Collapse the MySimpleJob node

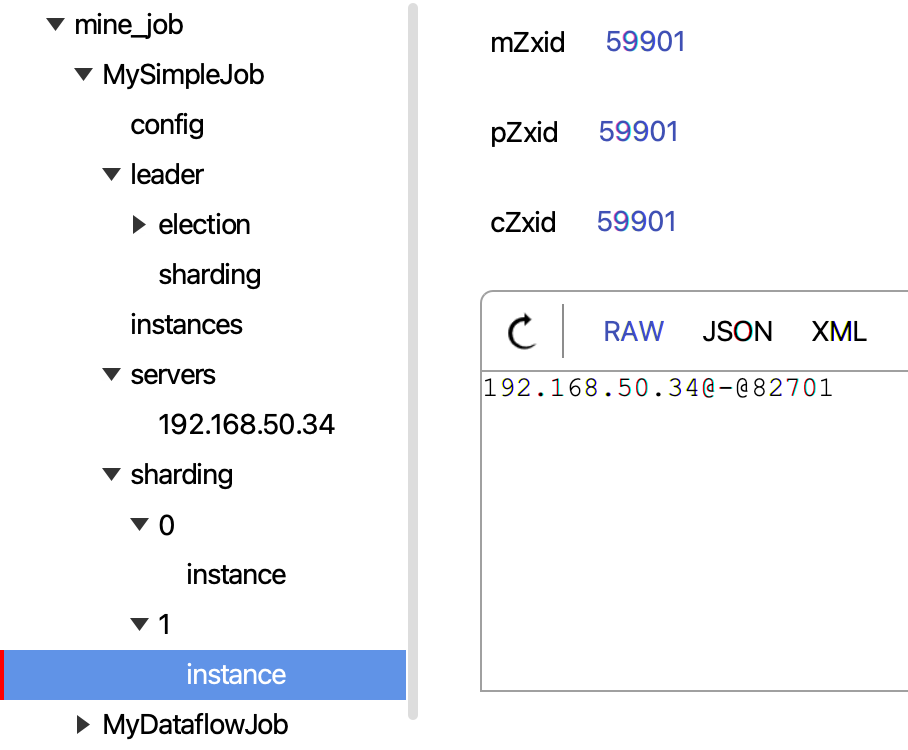click(83, 74)
